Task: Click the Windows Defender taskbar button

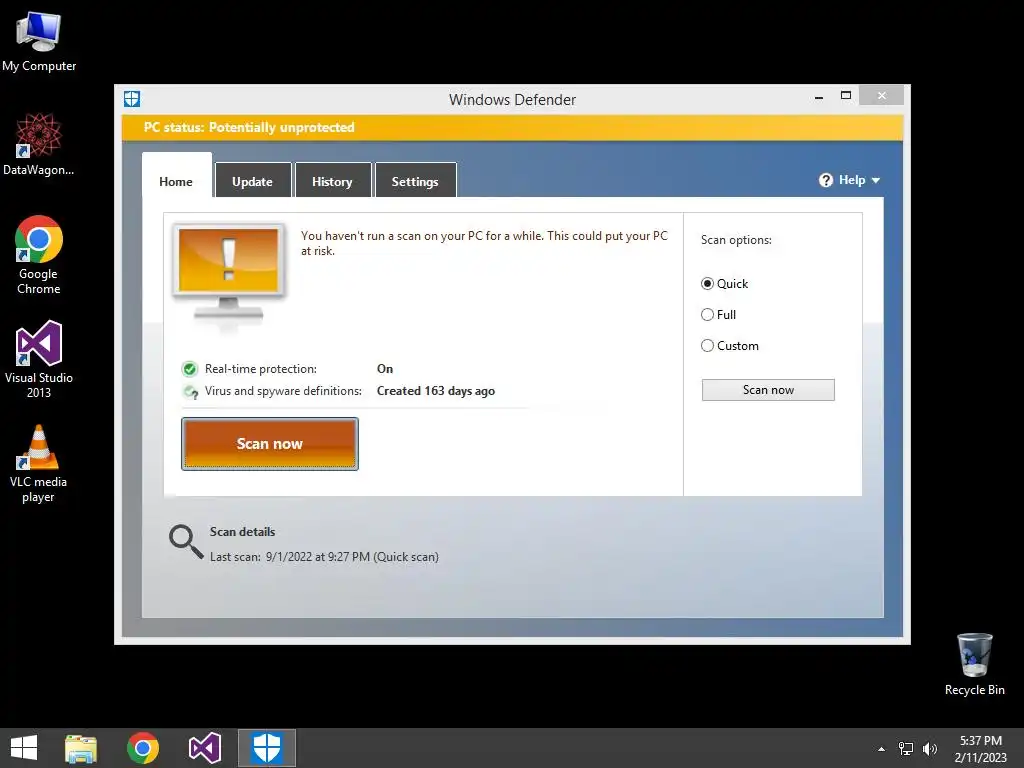Action: pos(266,748)
